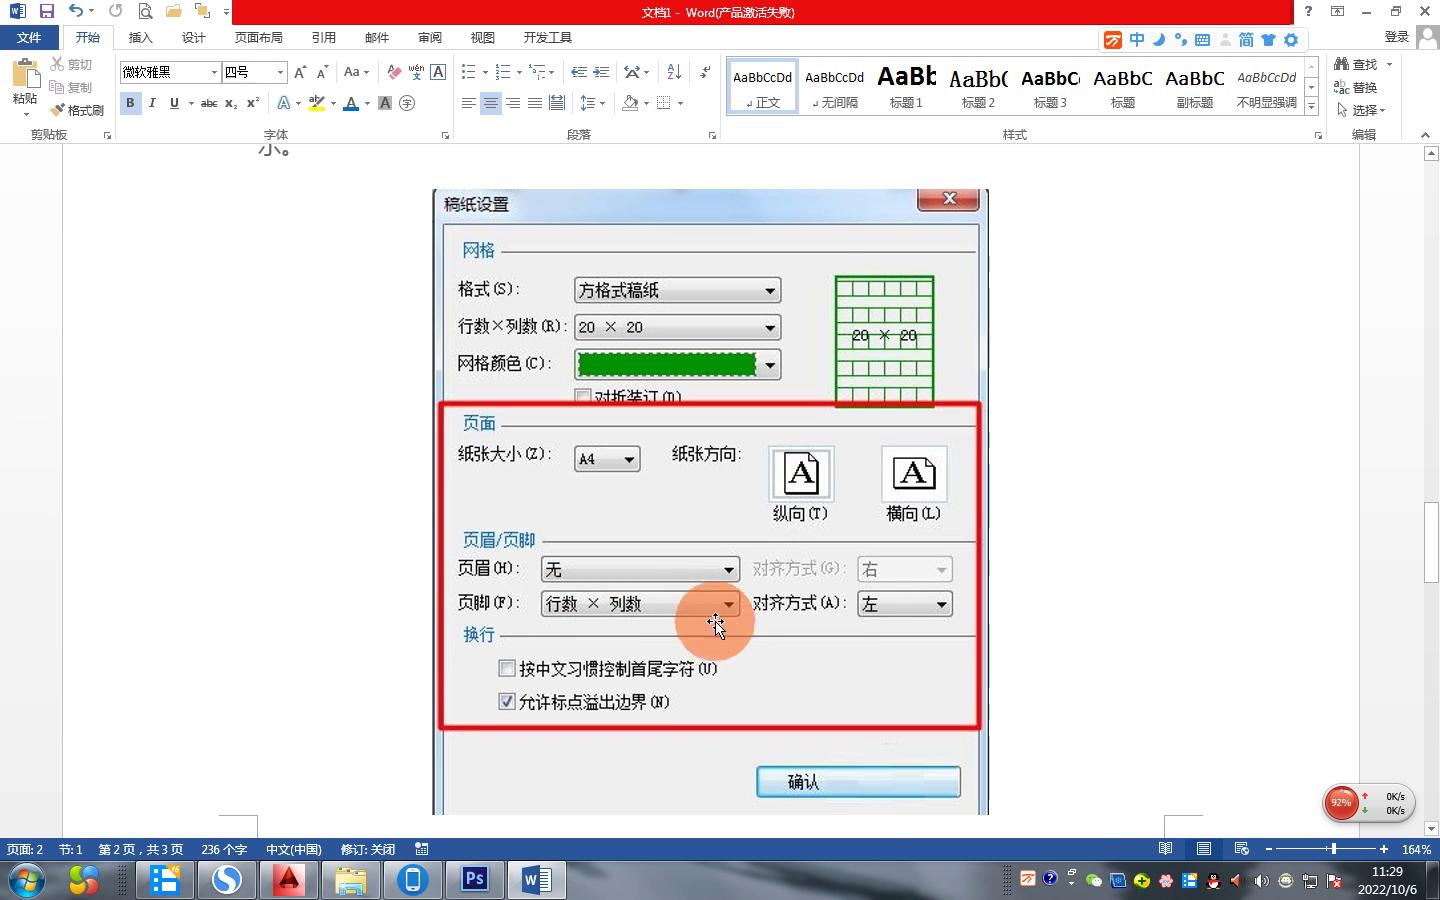Viewport: 1440px width, 900px height.
Task: Clear all formatting with the eraser icon
Action: pyautogui.click(x=393, y=72)
